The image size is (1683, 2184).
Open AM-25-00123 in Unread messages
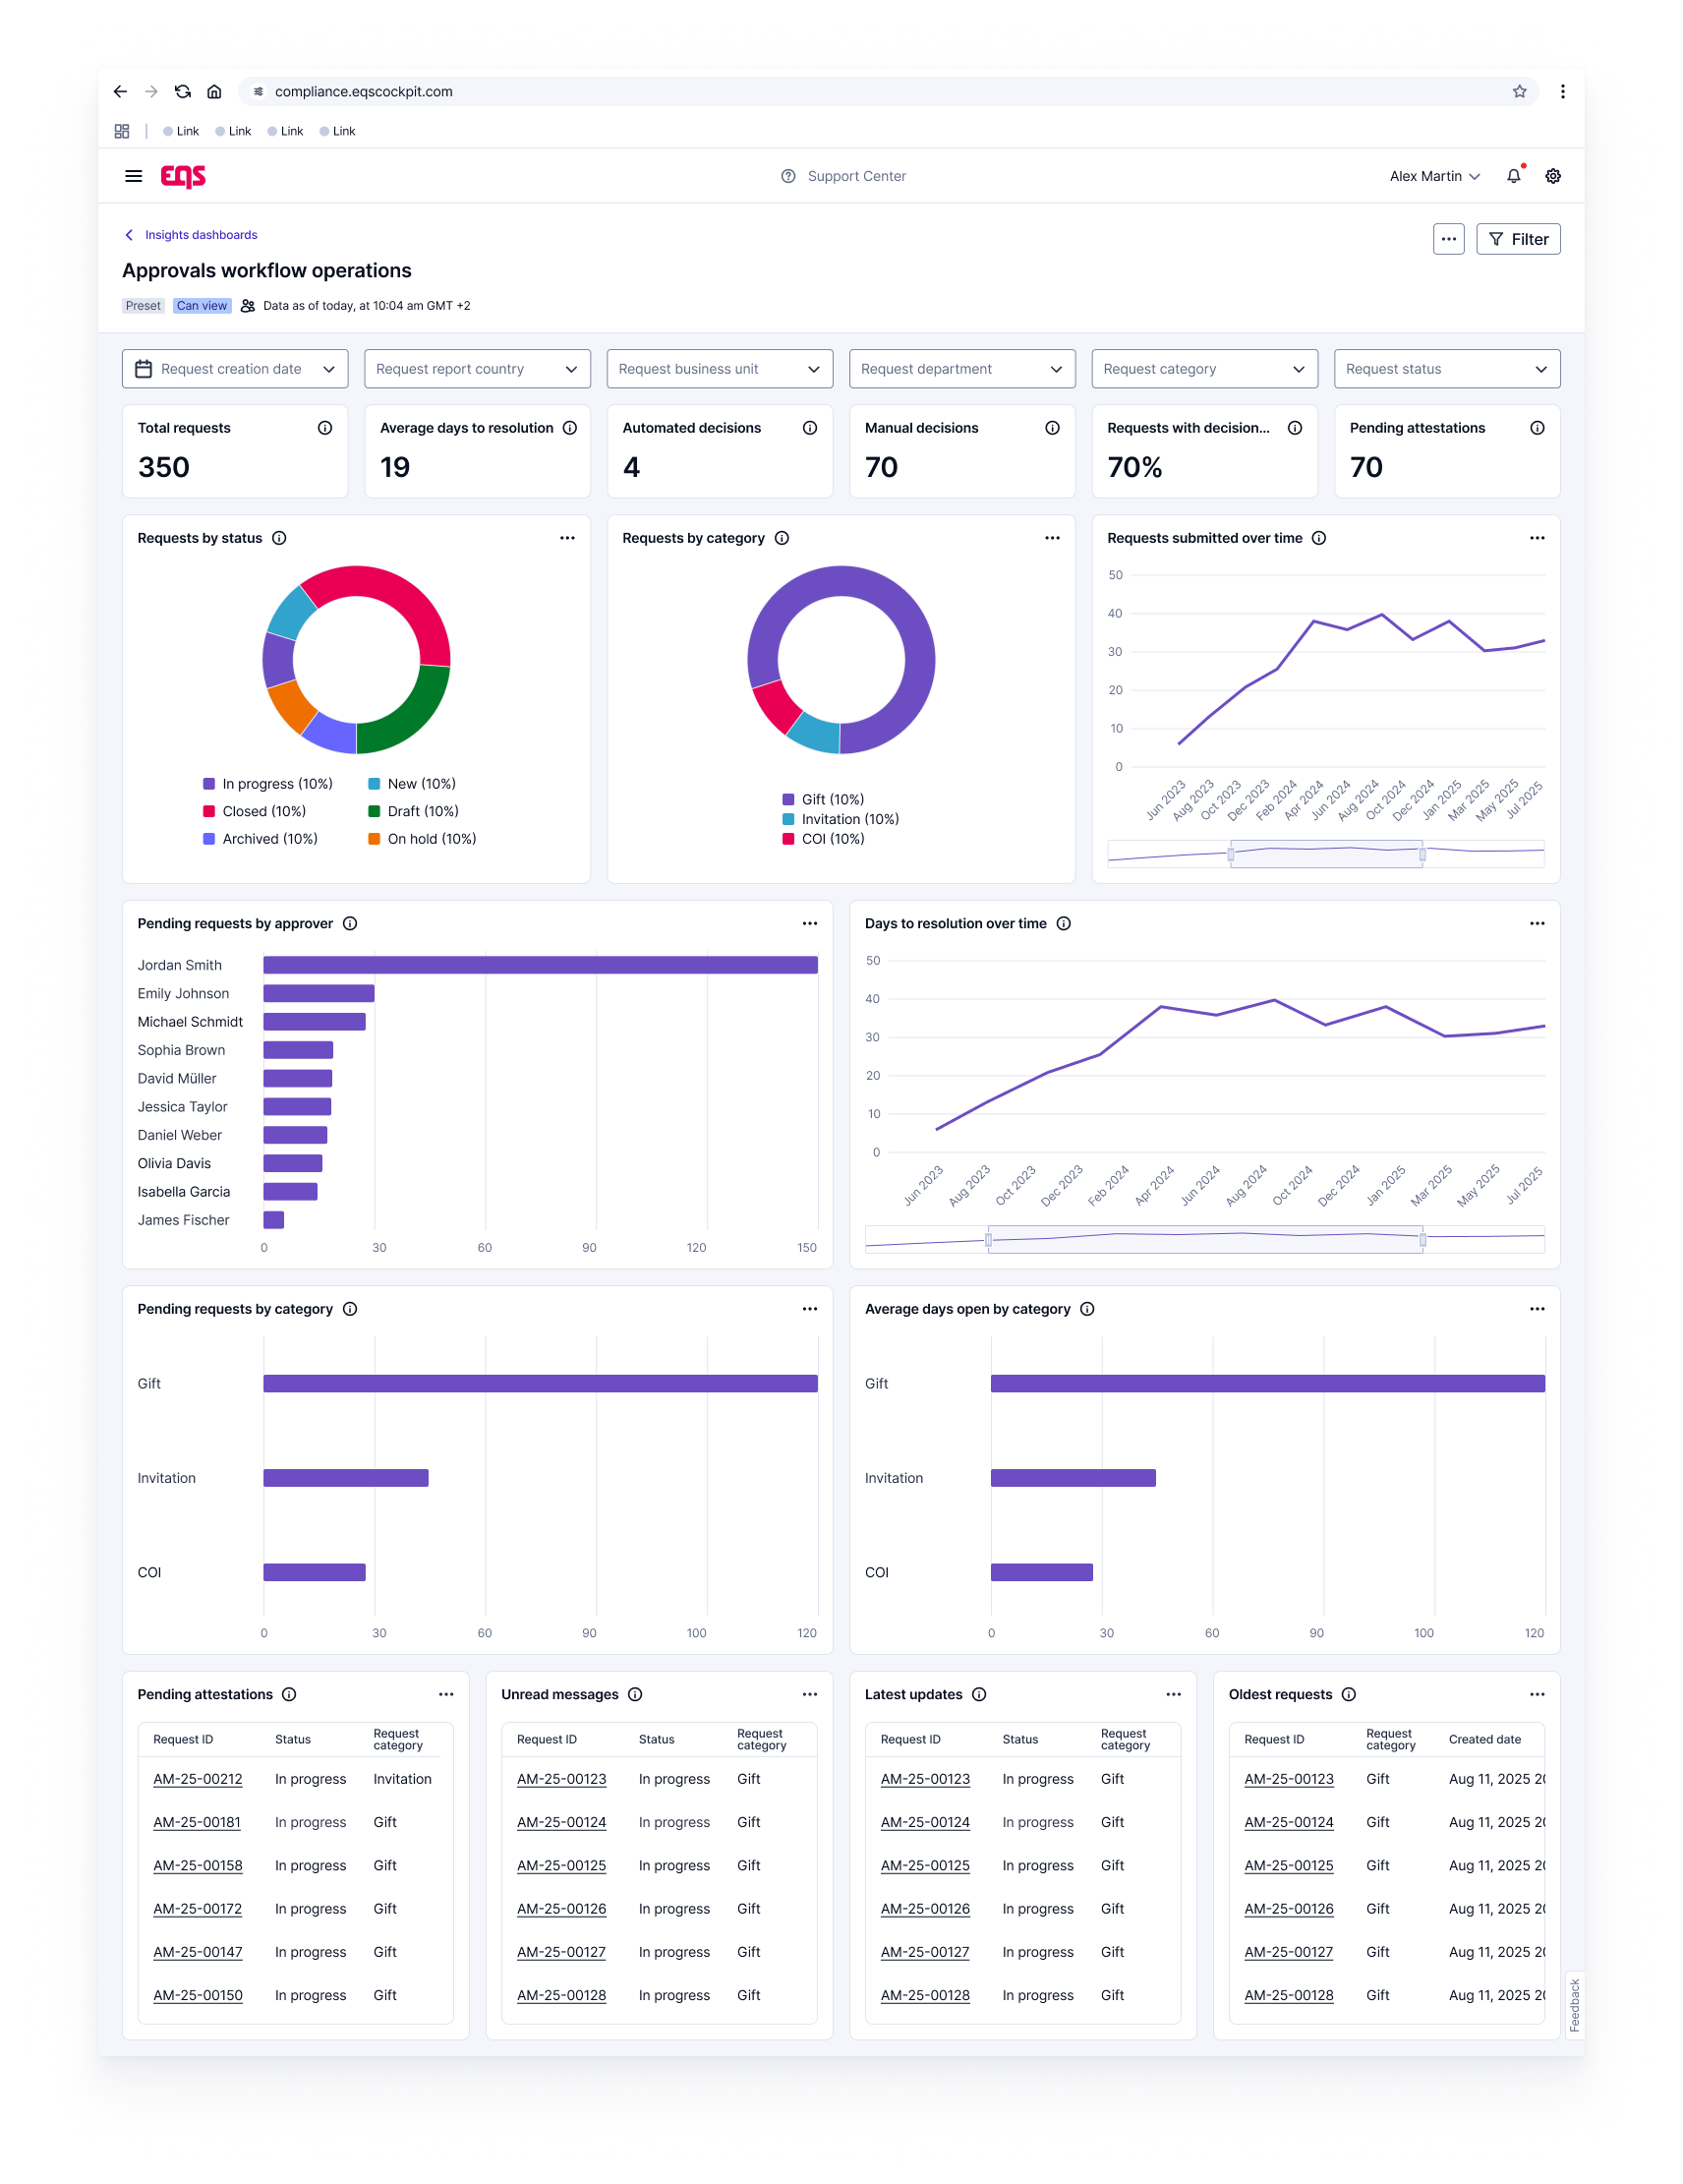click(x=561, y=1779)
